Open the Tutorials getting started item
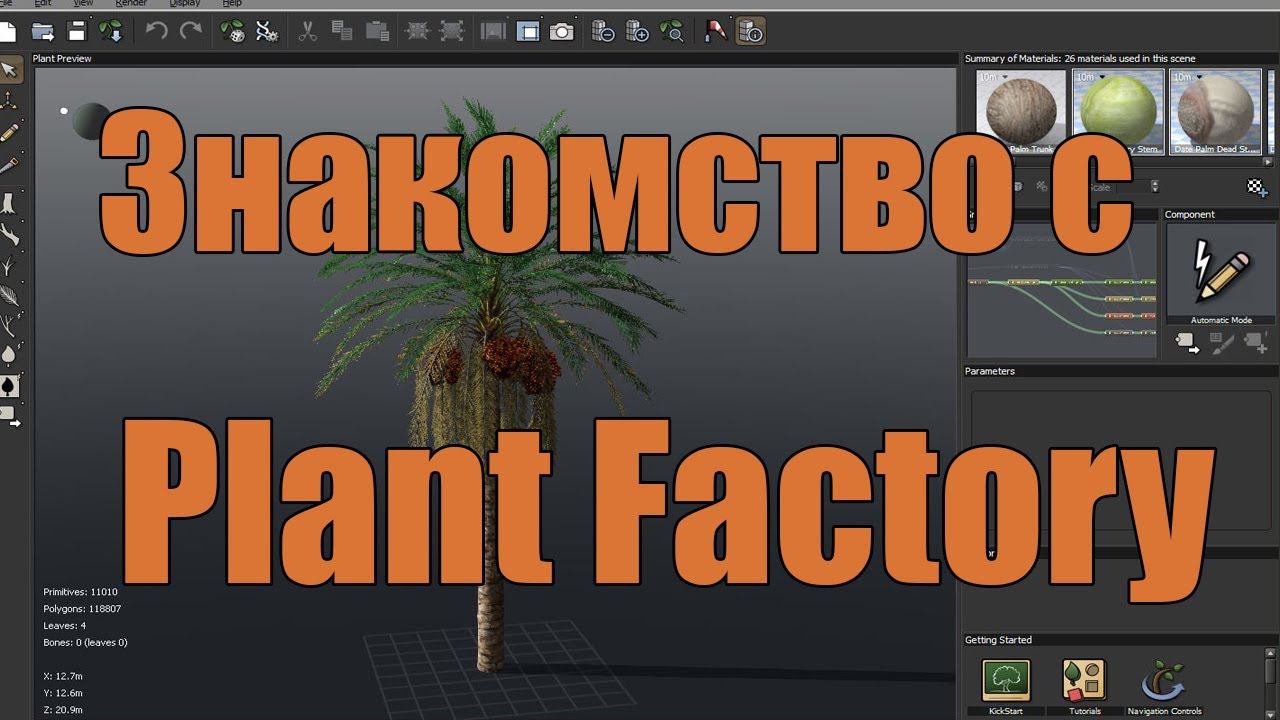 (1084, 686)
